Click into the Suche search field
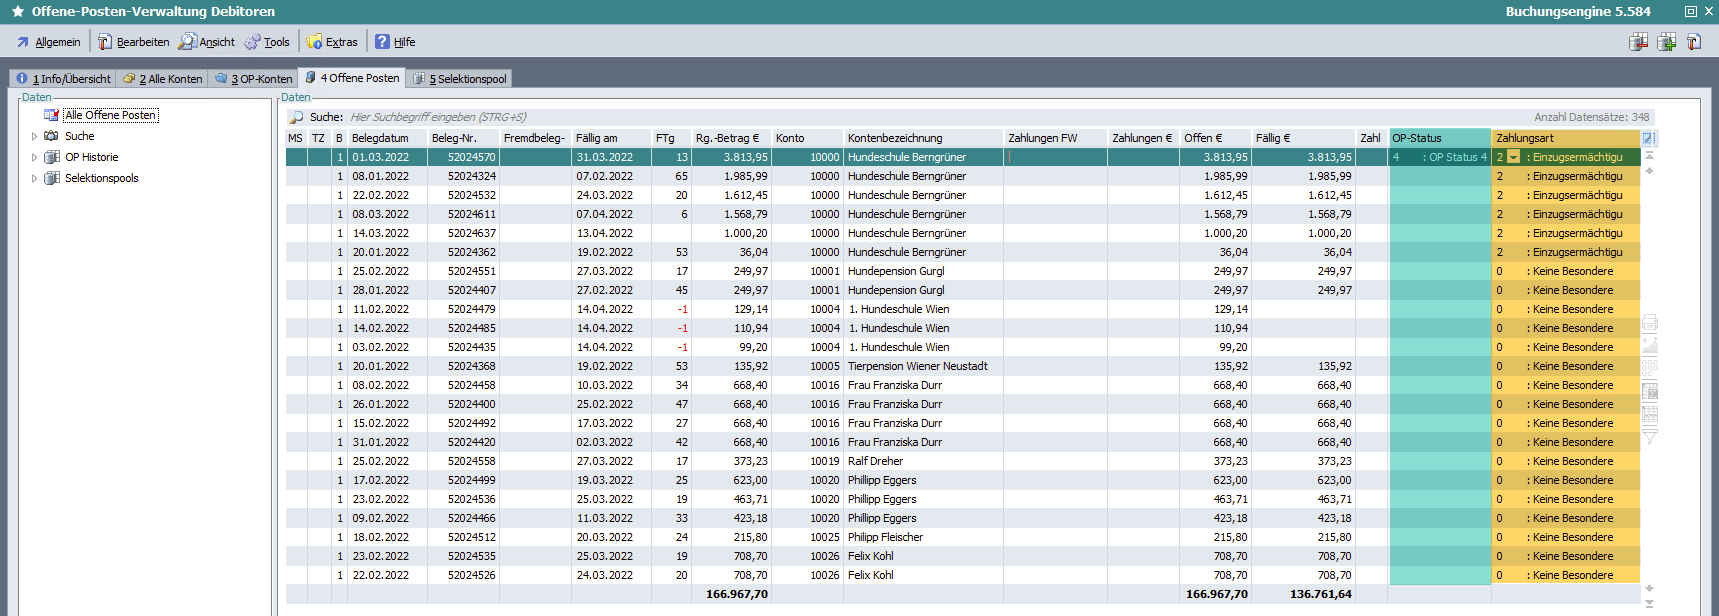 [x=600, y=117]
